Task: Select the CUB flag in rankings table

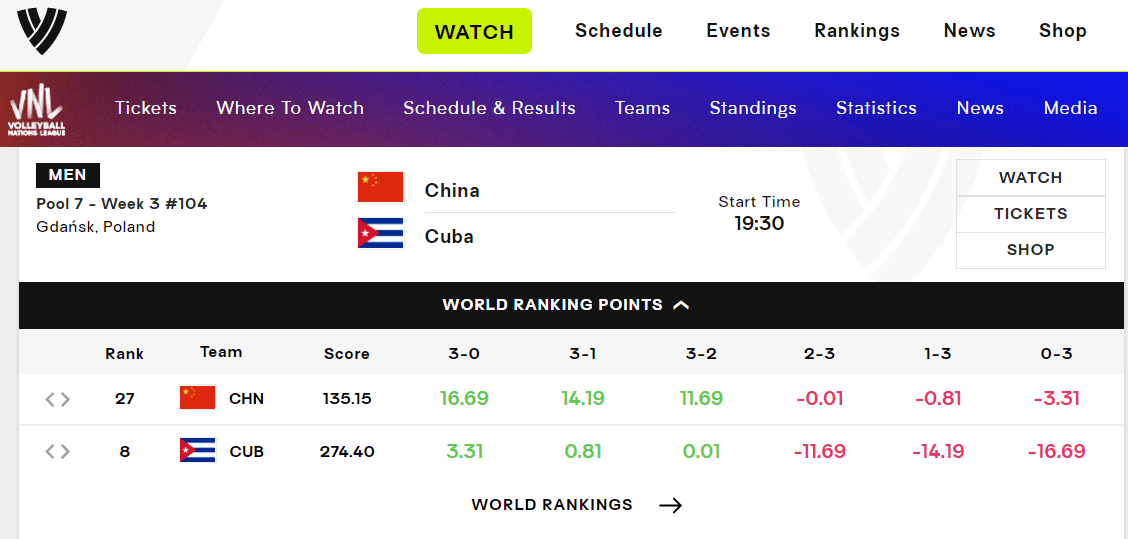Action: [197, 450]
